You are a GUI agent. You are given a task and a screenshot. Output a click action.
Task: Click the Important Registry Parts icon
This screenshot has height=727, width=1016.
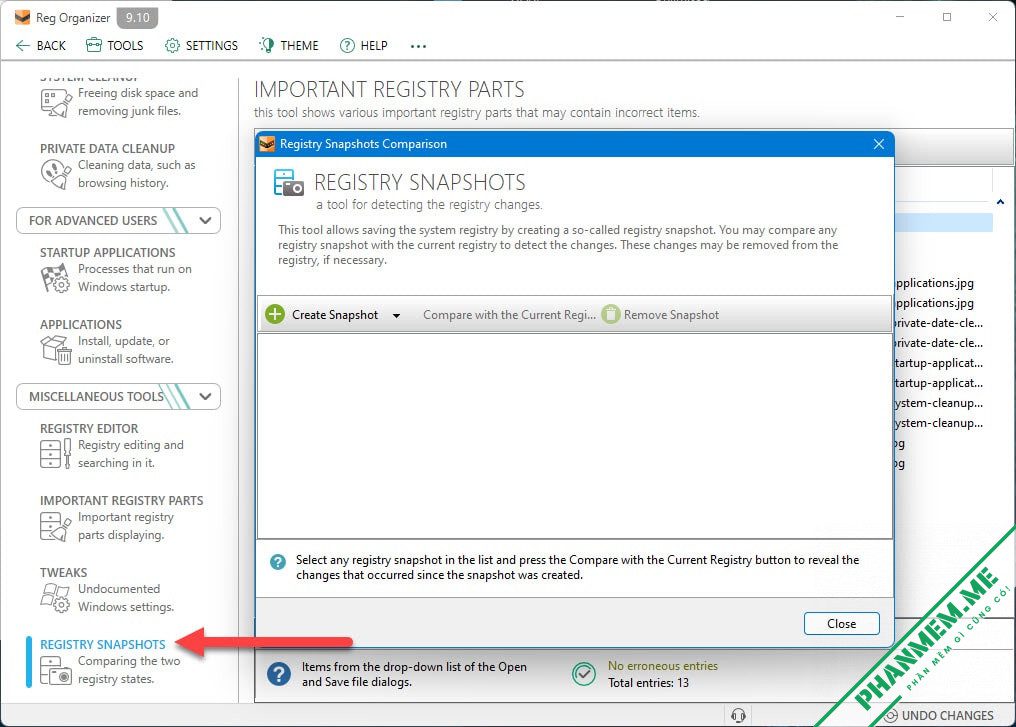pos(56,526)
